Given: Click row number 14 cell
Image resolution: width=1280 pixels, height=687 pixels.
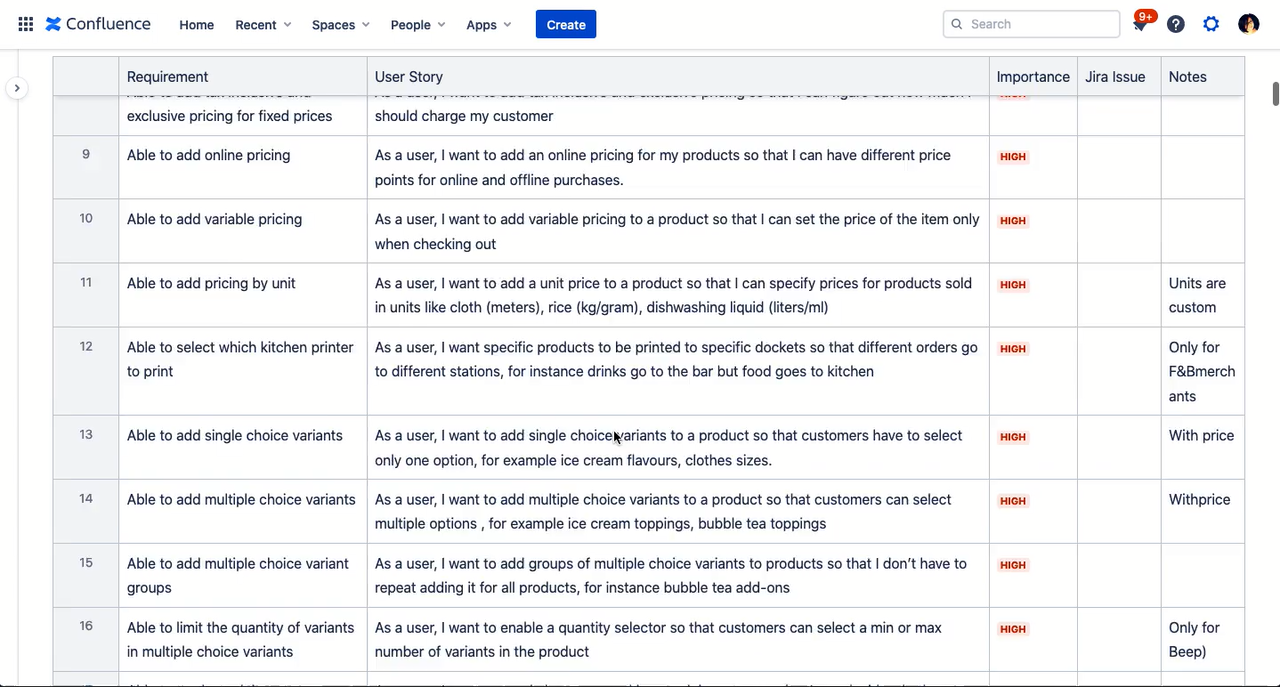Looking at the screenshot, I should (x=86, y=511).
